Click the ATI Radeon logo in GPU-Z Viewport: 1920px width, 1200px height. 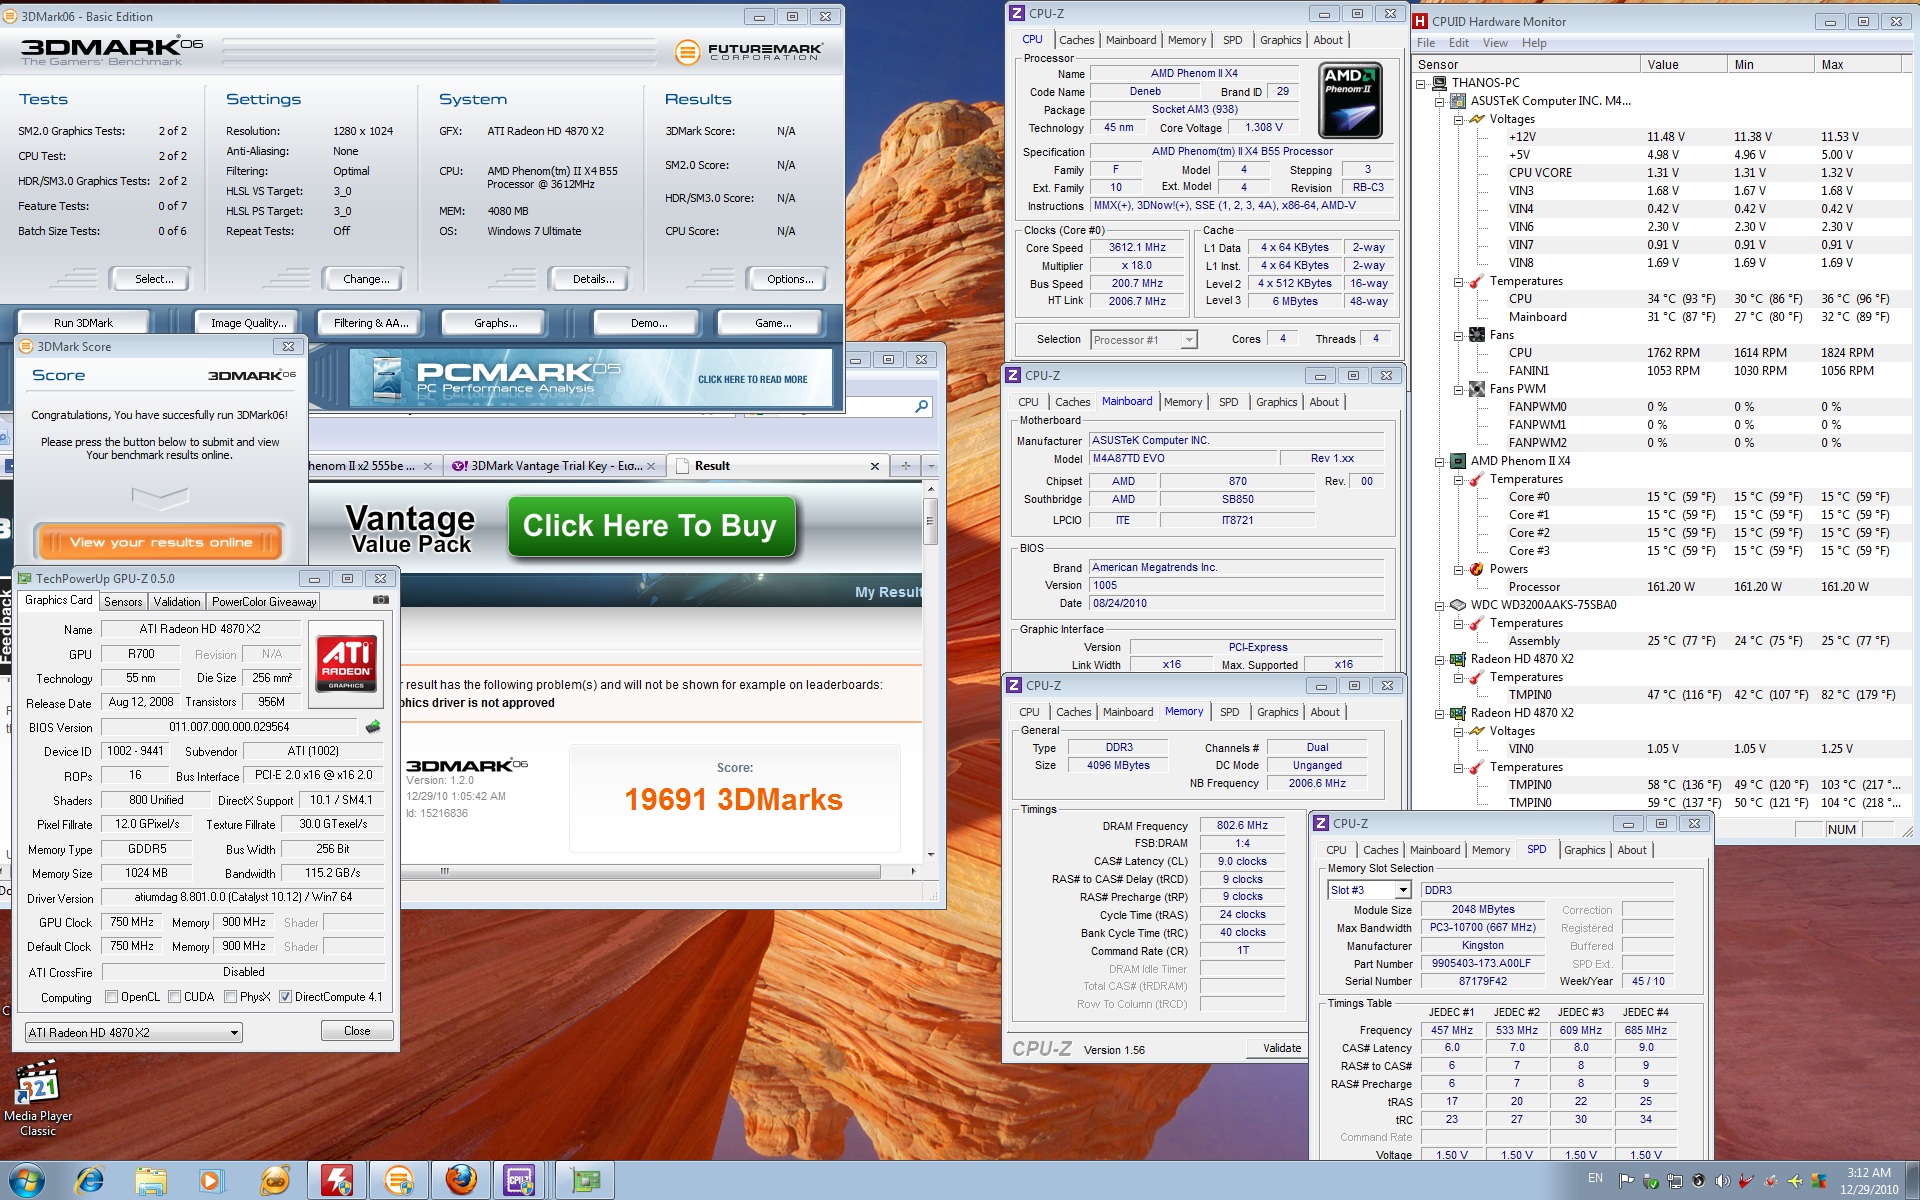[x=346, y=663]
